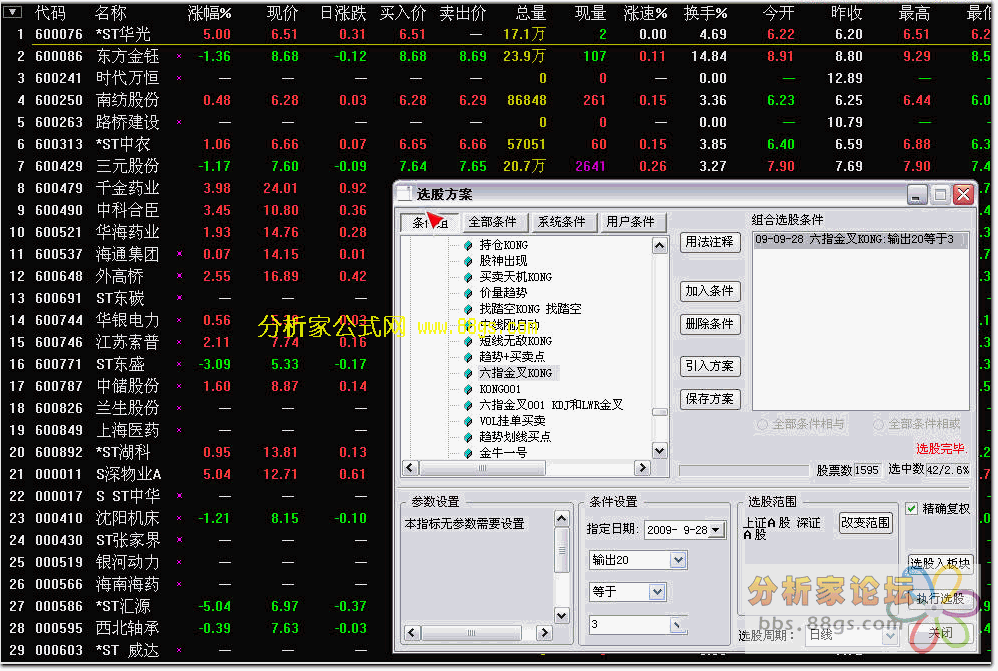Select 六指金叉KONG in the formula tree
This screenshot has height=671, width=998.
click(x=516, y=373)
